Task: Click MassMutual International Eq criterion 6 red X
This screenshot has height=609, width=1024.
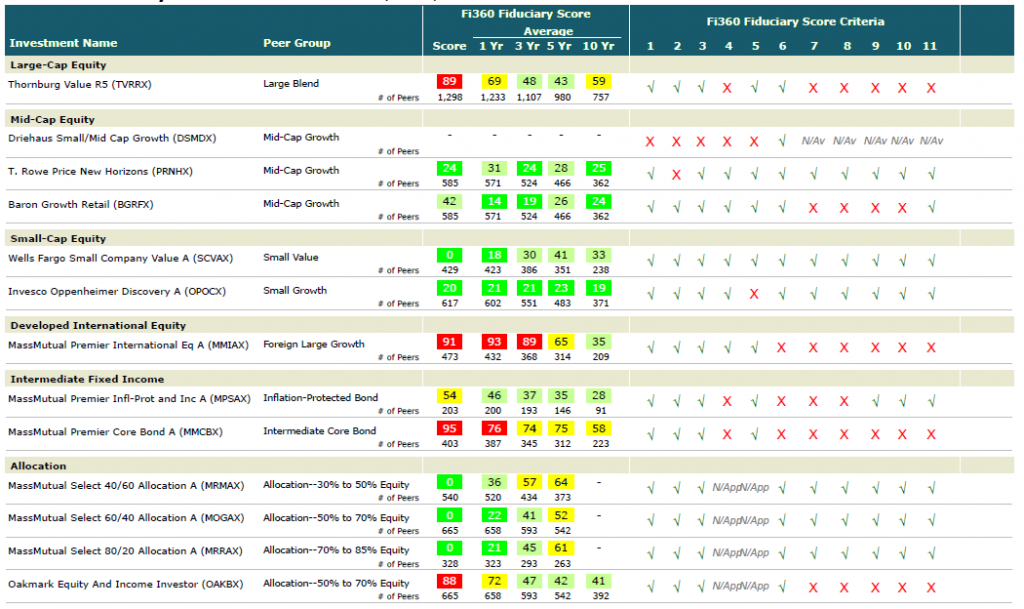Action: coord(782,348)
